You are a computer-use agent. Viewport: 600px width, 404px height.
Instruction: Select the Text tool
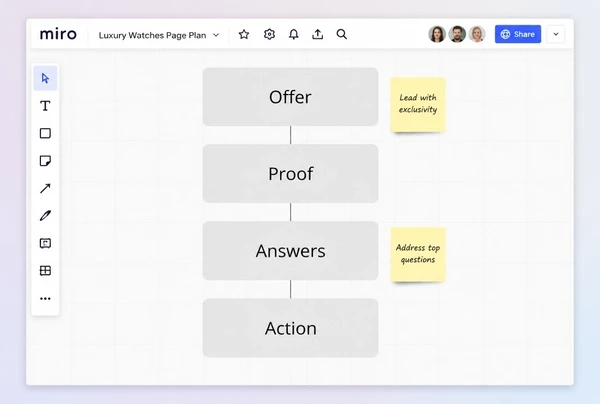point(45,106)
